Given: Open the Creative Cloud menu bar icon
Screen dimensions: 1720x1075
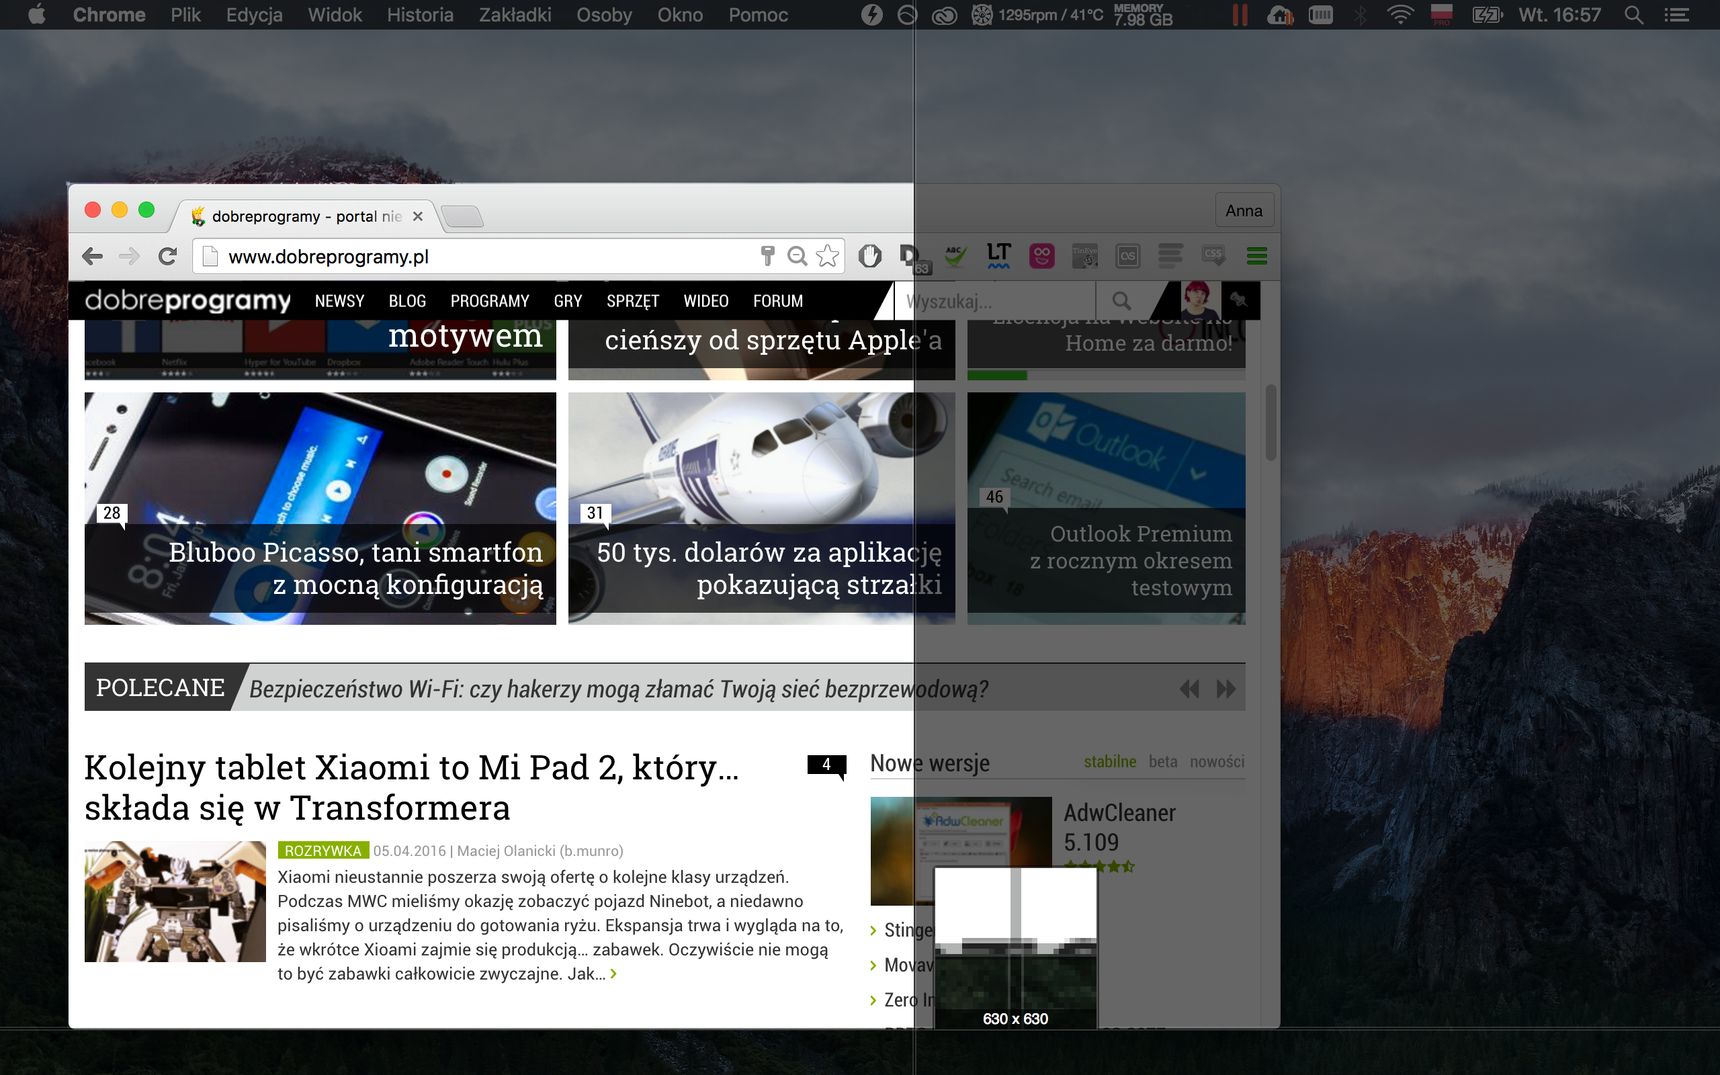Looking at the screenshot, I should [944, 15].
